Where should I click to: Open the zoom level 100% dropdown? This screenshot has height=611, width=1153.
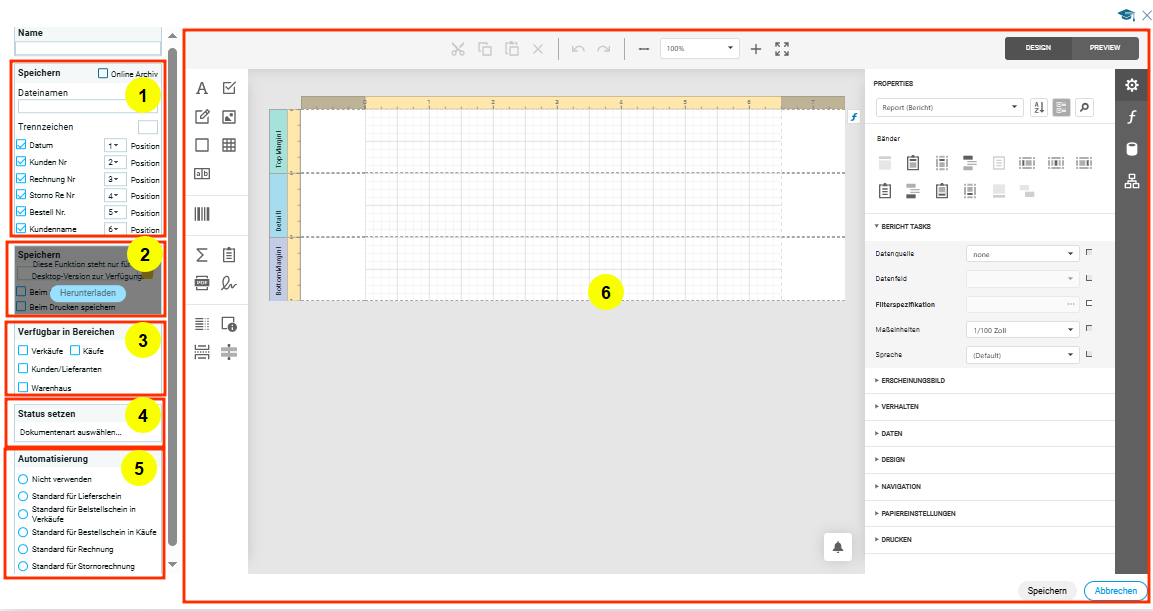[699, 48]
